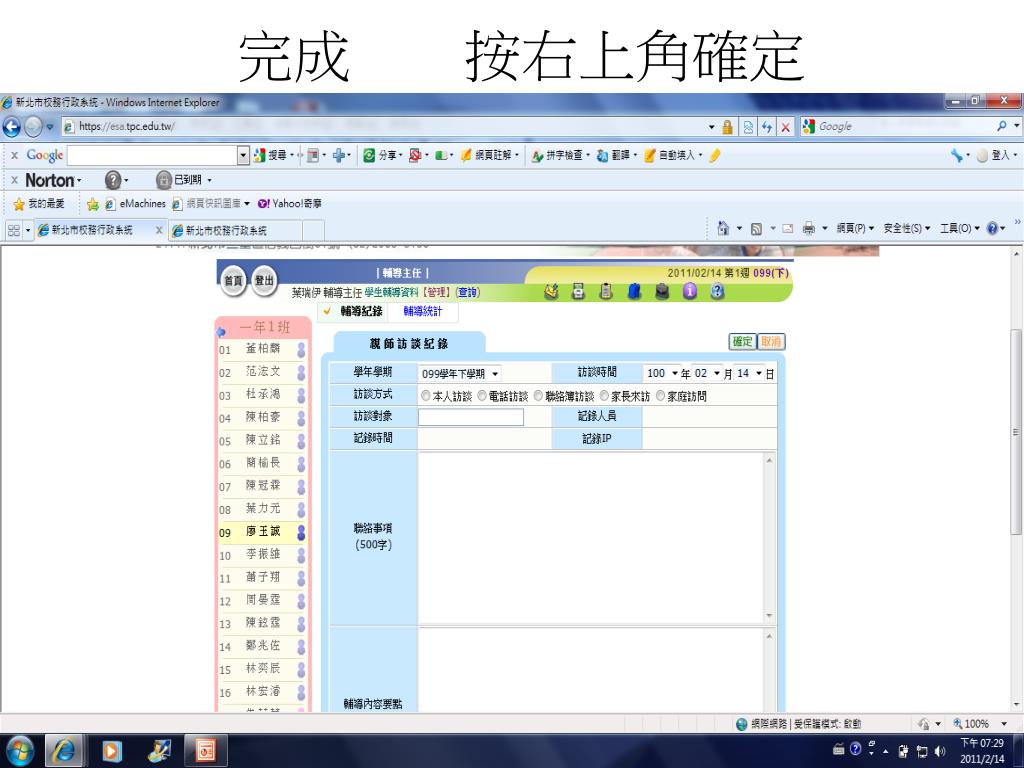This screenshot has height=768, width=1024.
Task: Open the 100% zoom level control
Action: tap(980, 724)
